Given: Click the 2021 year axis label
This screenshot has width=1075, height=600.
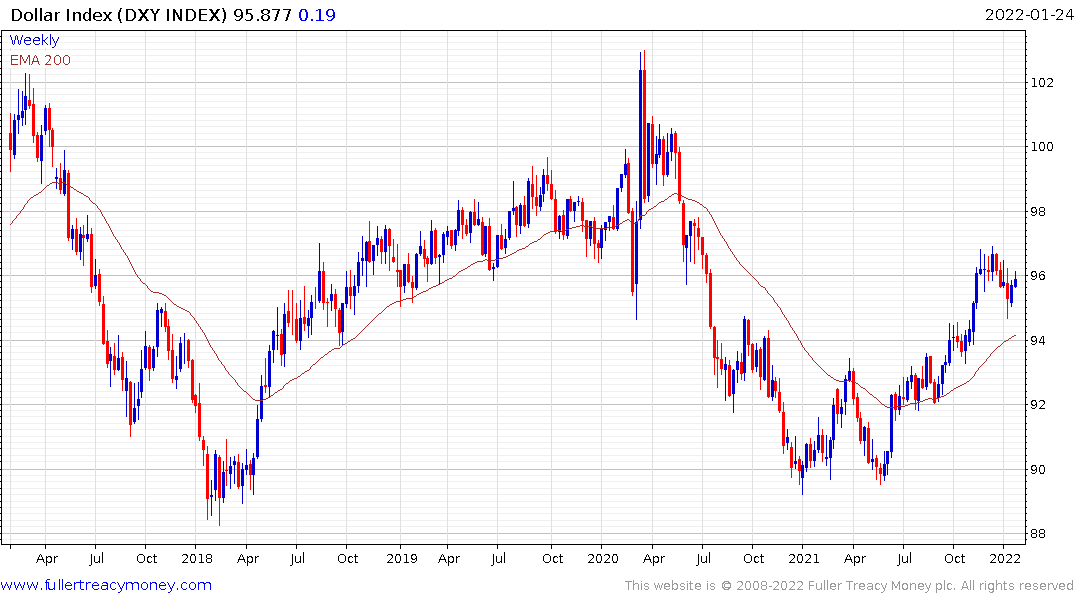Looking at the screenshot, I should (x=804, y=558).
